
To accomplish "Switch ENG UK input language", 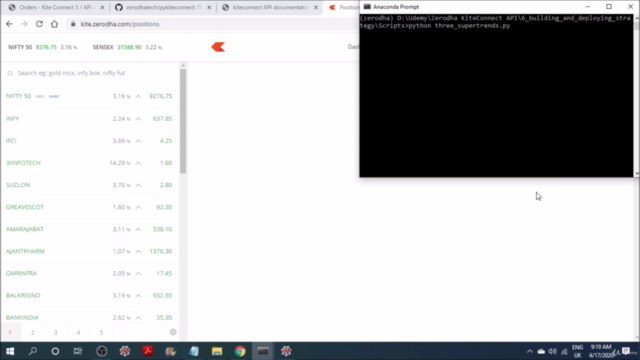I will [578, 351].
